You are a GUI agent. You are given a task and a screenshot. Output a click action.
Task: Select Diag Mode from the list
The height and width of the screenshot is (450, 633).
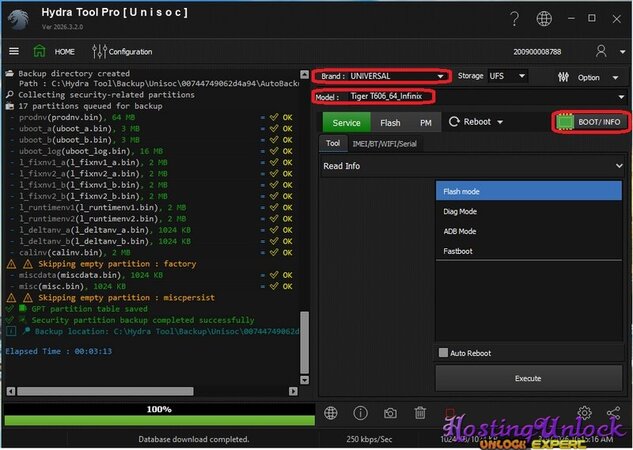pos(460,212)
